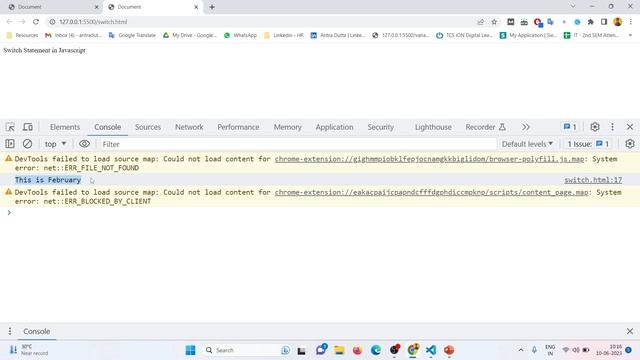Open the Resources bookmark folder
The width and height of the screenshot is (640, 360).
click(22, 35)
